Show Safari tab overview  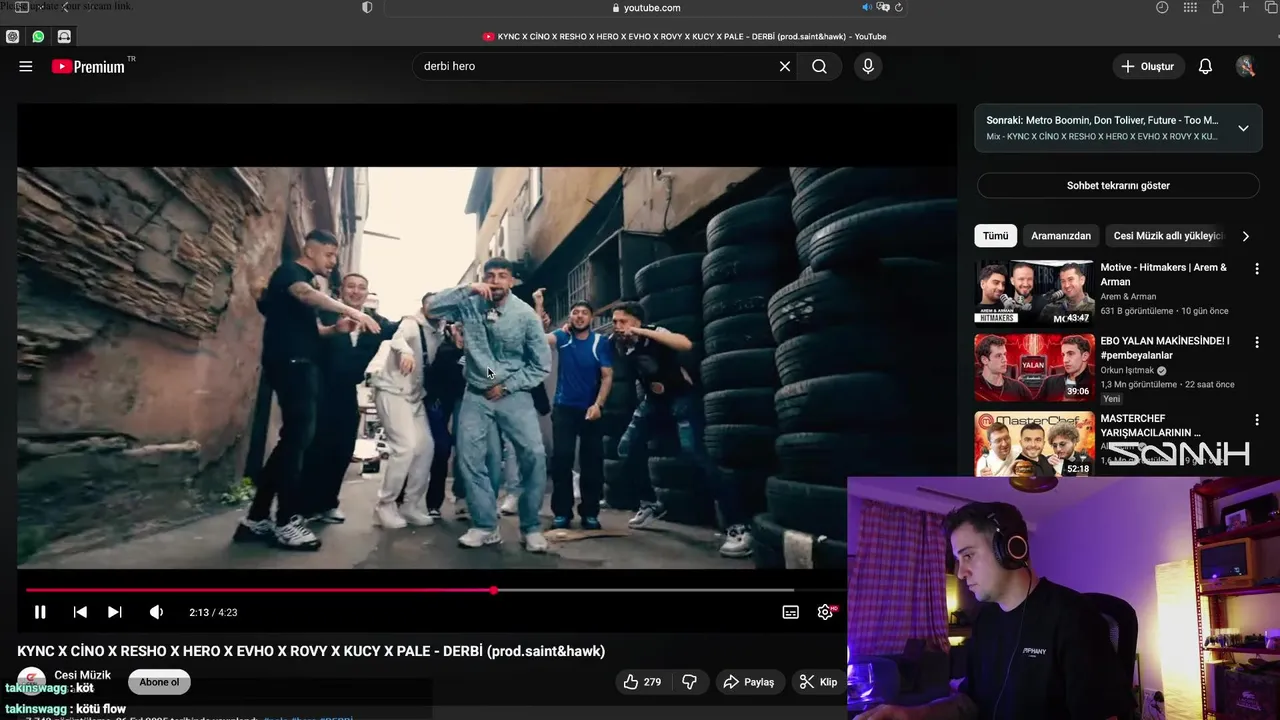point(1271,7)
